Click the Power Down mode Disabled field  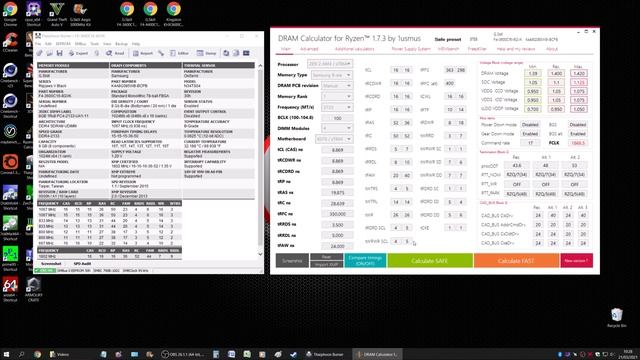pyautogui.click(x=530, y=124)
